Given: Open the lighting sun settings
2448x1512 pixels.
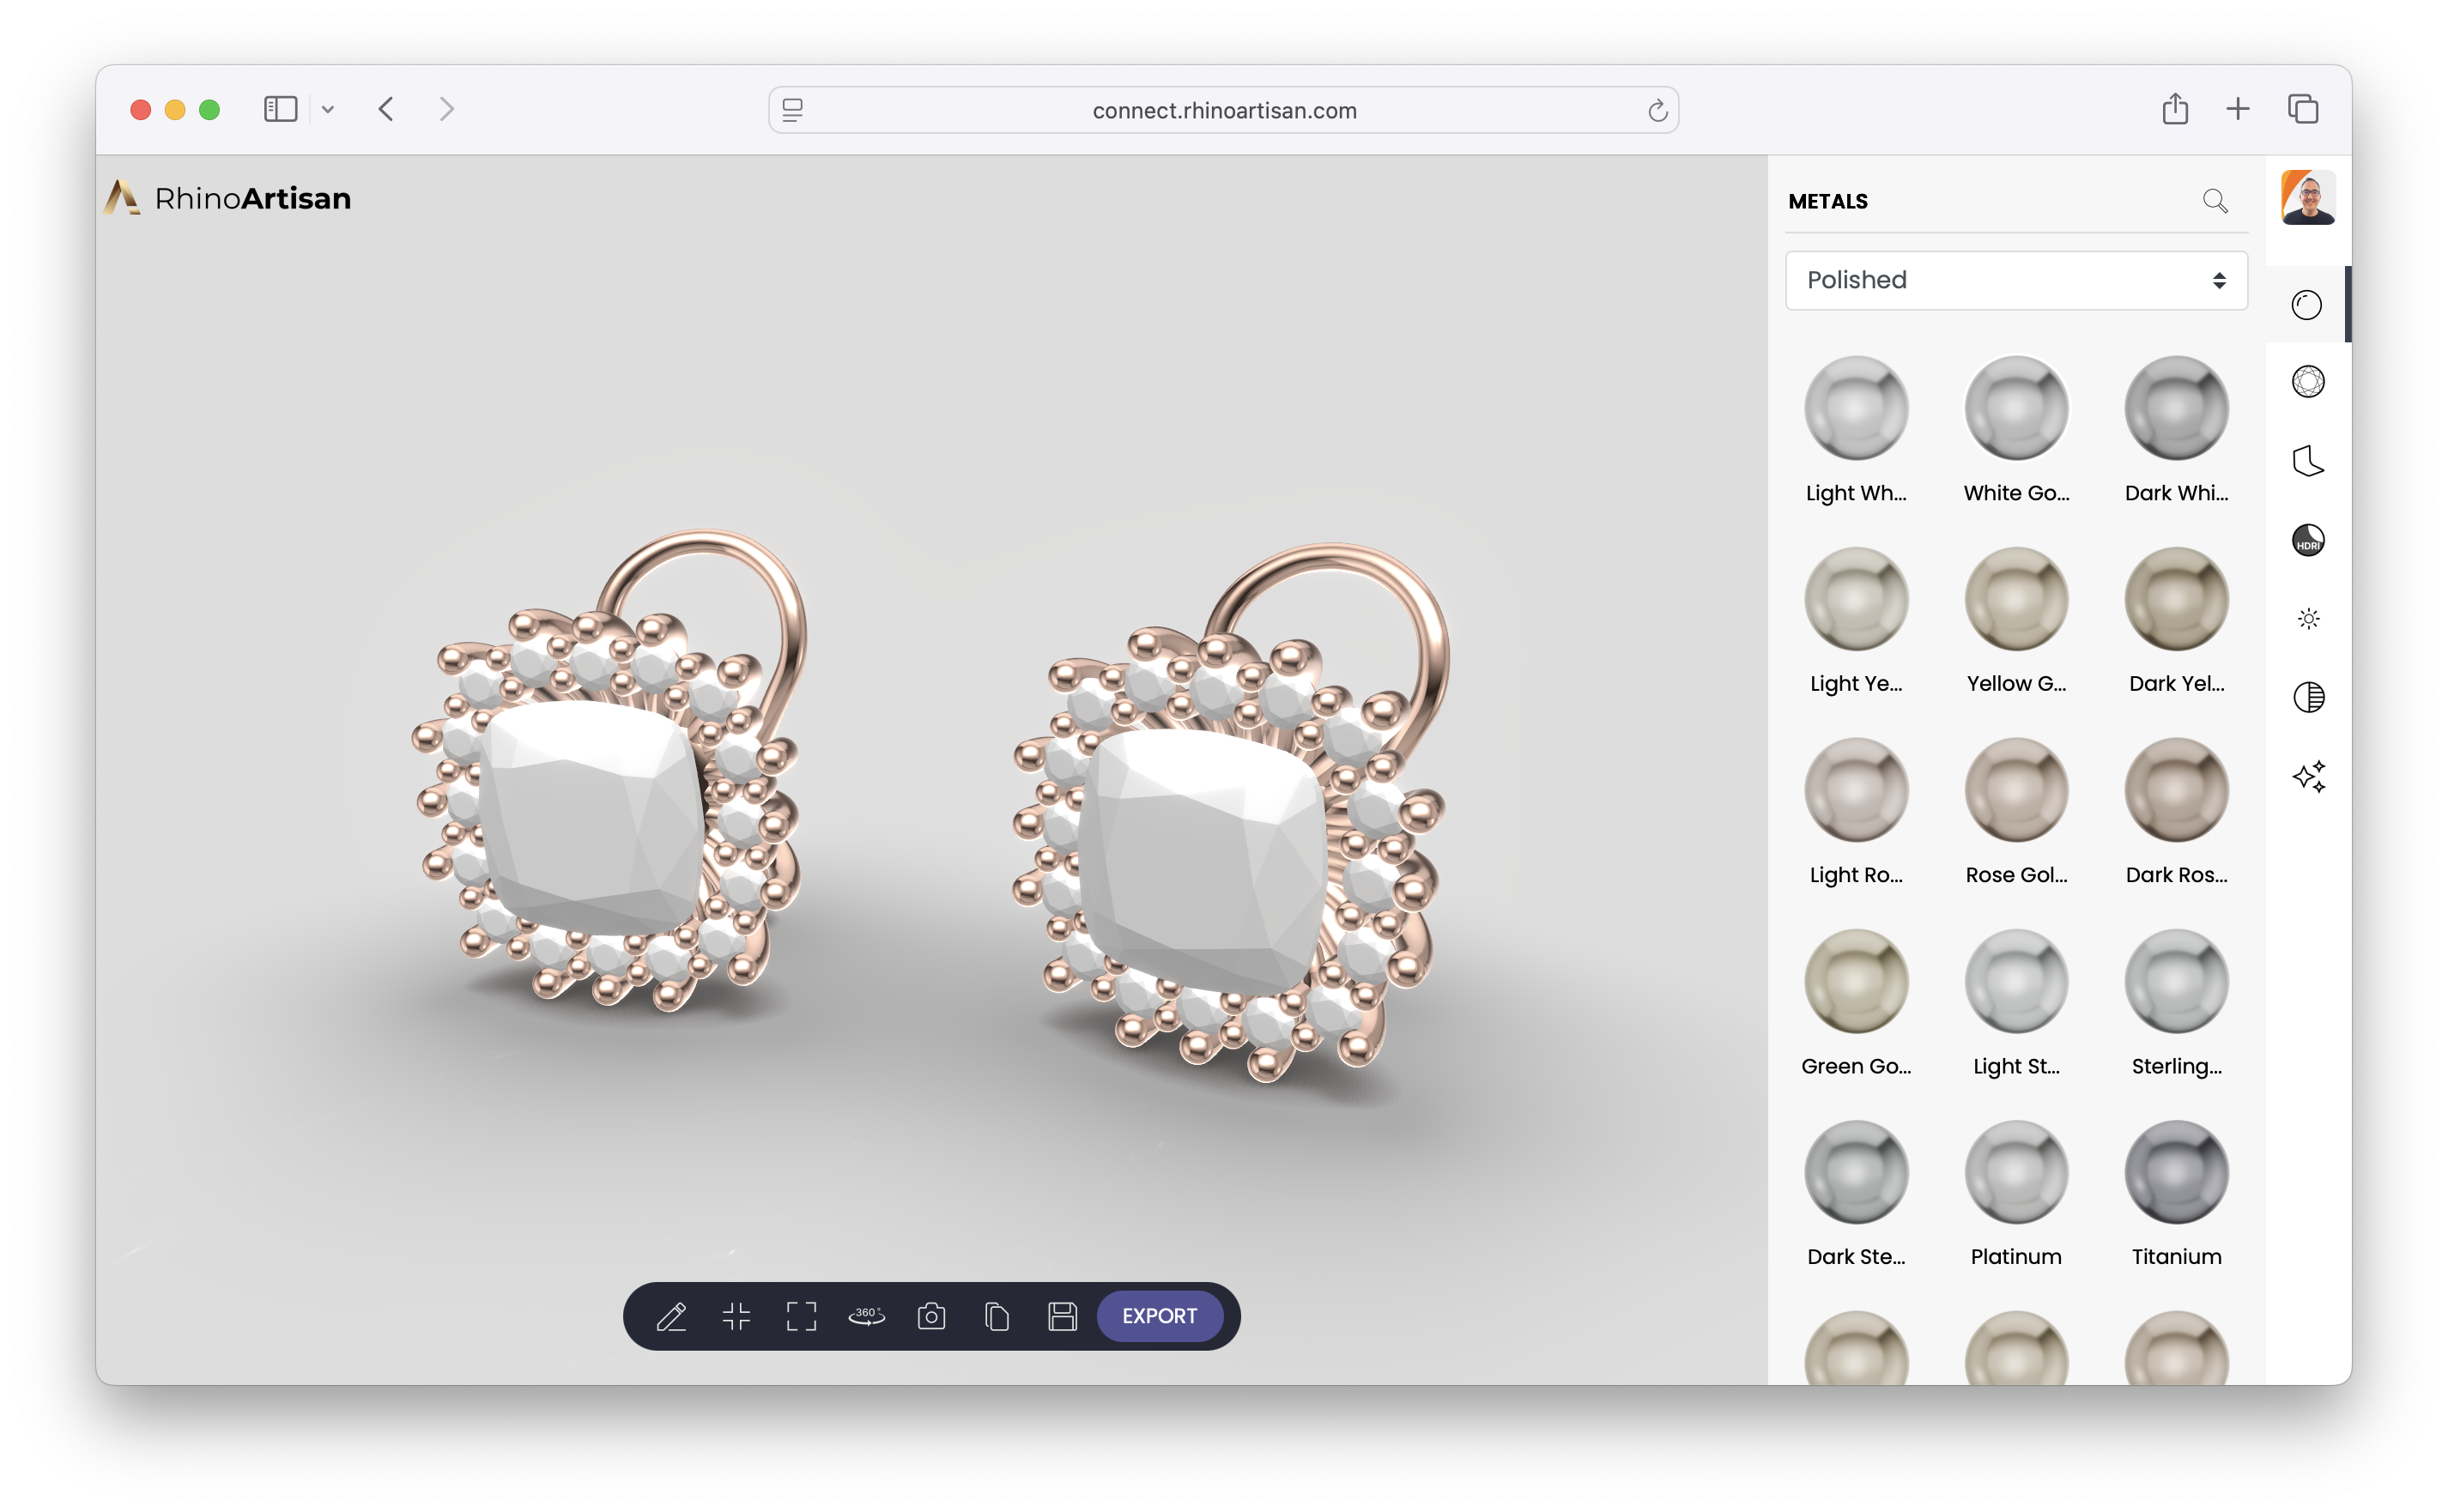Looking at the screenshot, I should pyautogui.click(x=2307, y=618).
